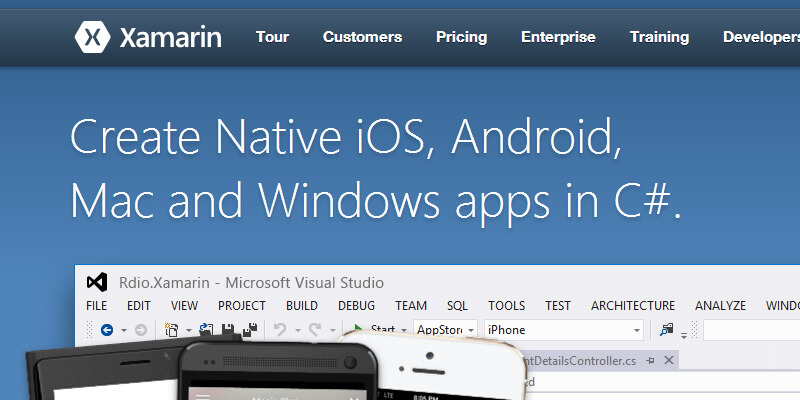The height and width of the screenshot is (400, 800).
Task: Visit the Pricing page
Action: click(x=461, y=37)
